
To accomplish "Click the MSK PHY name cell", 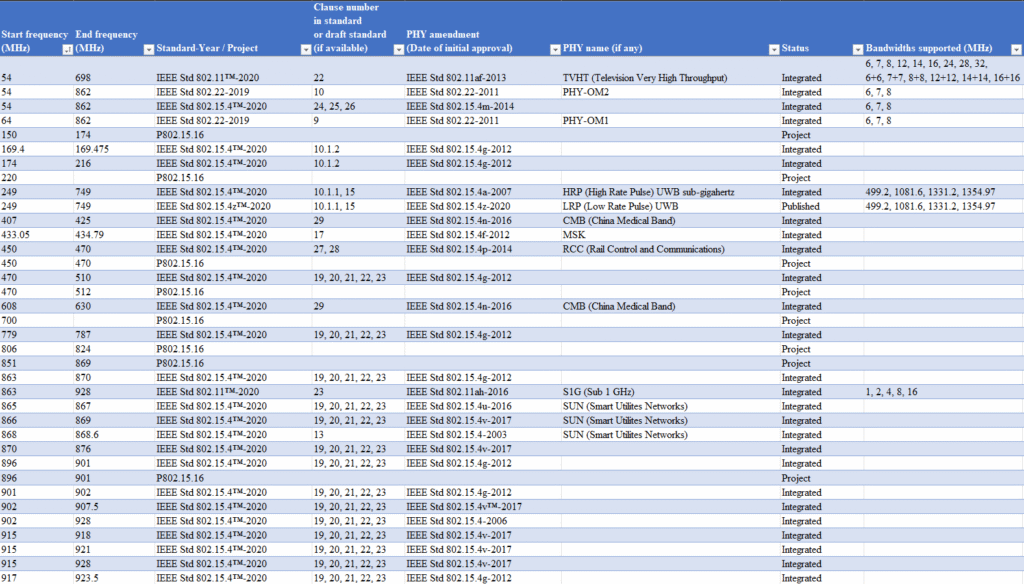I will click(573, 235).
